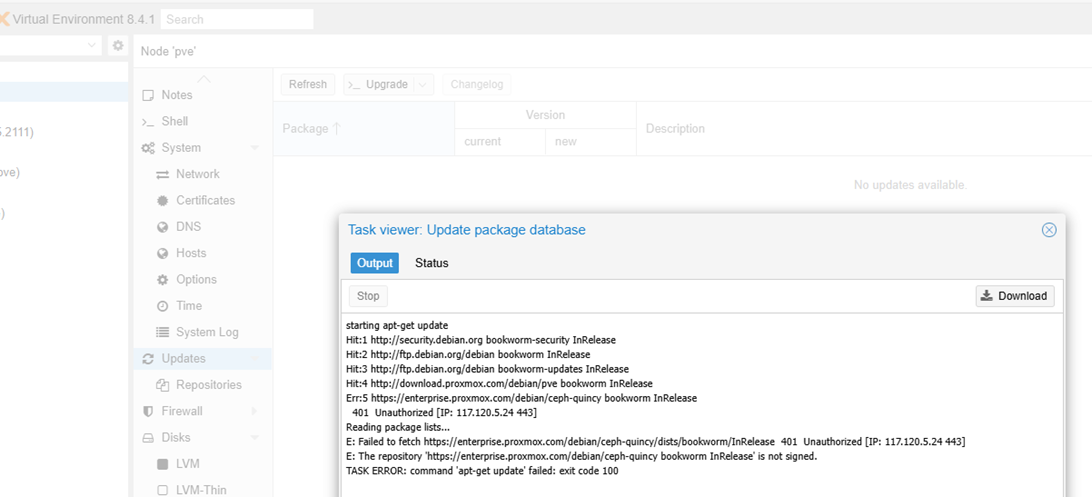Open the Shell console icon
Image resolution: width=1092 pixels, height=497 pixels.
(147, 122)
